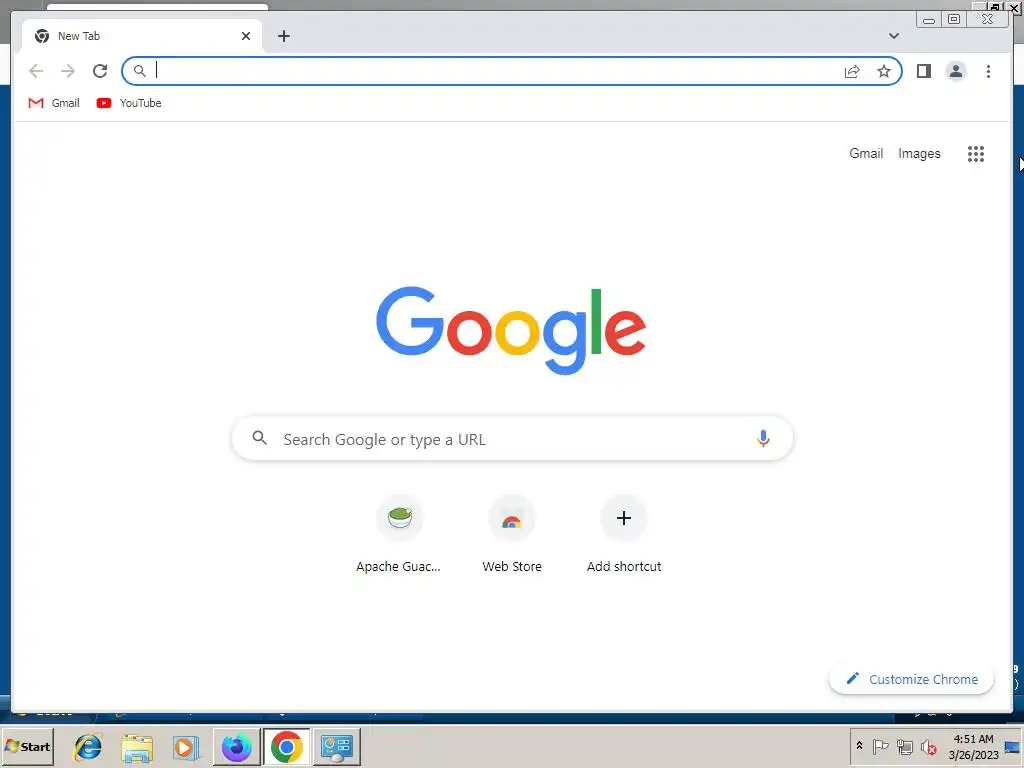The width and height of the screenshot is (1024, 768).
Task: Click Add shortcut tile
Action: 624,536
